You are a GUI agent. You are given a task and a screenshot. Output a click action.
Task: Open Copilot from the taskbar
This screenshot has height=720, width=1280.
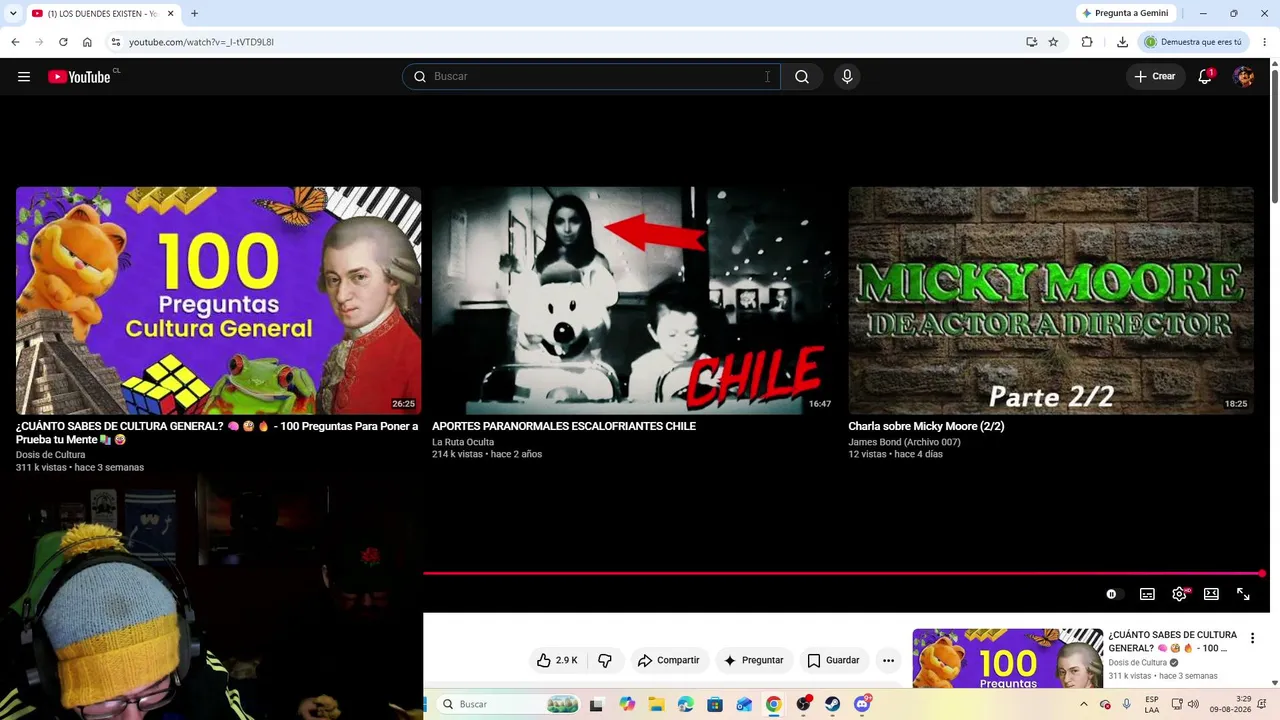coord(627,704)
